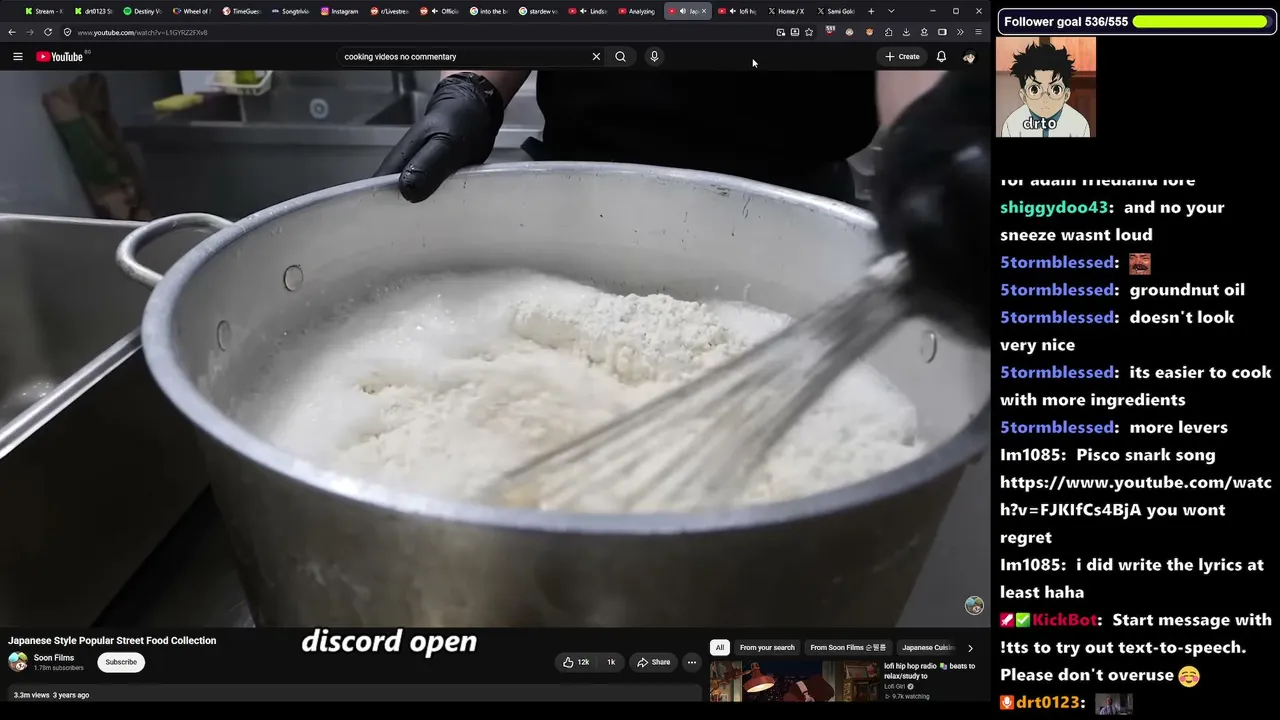Bookmark this page with the star
This screenshot has height=720, width=1280.
[809, 32]
